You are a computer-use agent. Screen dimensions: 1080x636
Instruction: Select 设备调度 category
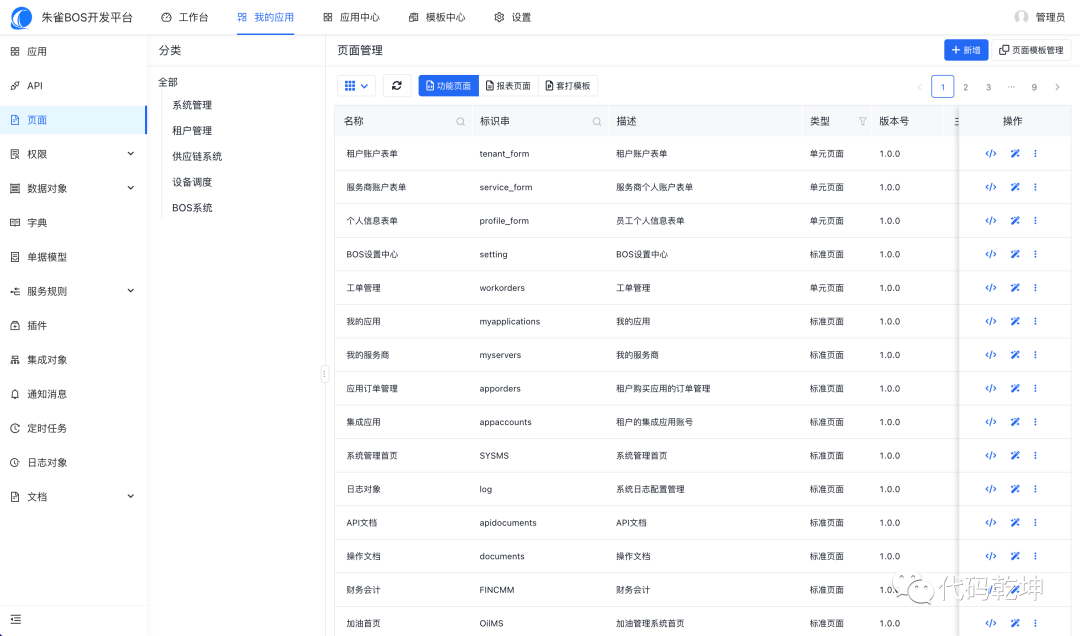[x=192, y=182]
